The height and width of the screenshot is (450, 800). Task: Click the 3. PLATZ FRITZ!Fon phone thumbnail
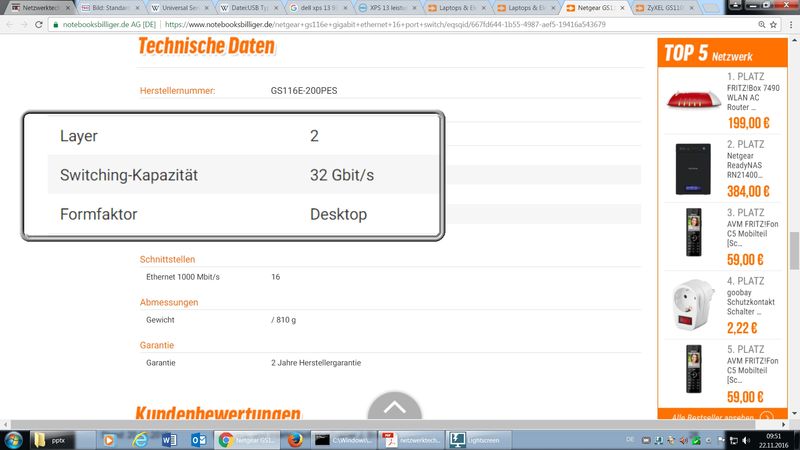693,232
